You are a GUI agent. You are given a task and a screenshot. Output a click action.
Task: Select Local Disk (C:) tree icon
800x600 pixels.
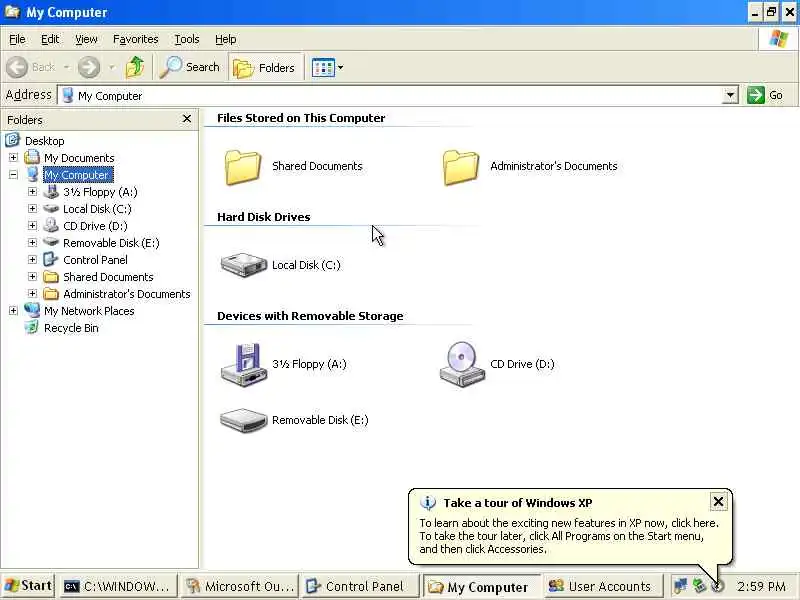pyautogui.click(x=51, y=209)
